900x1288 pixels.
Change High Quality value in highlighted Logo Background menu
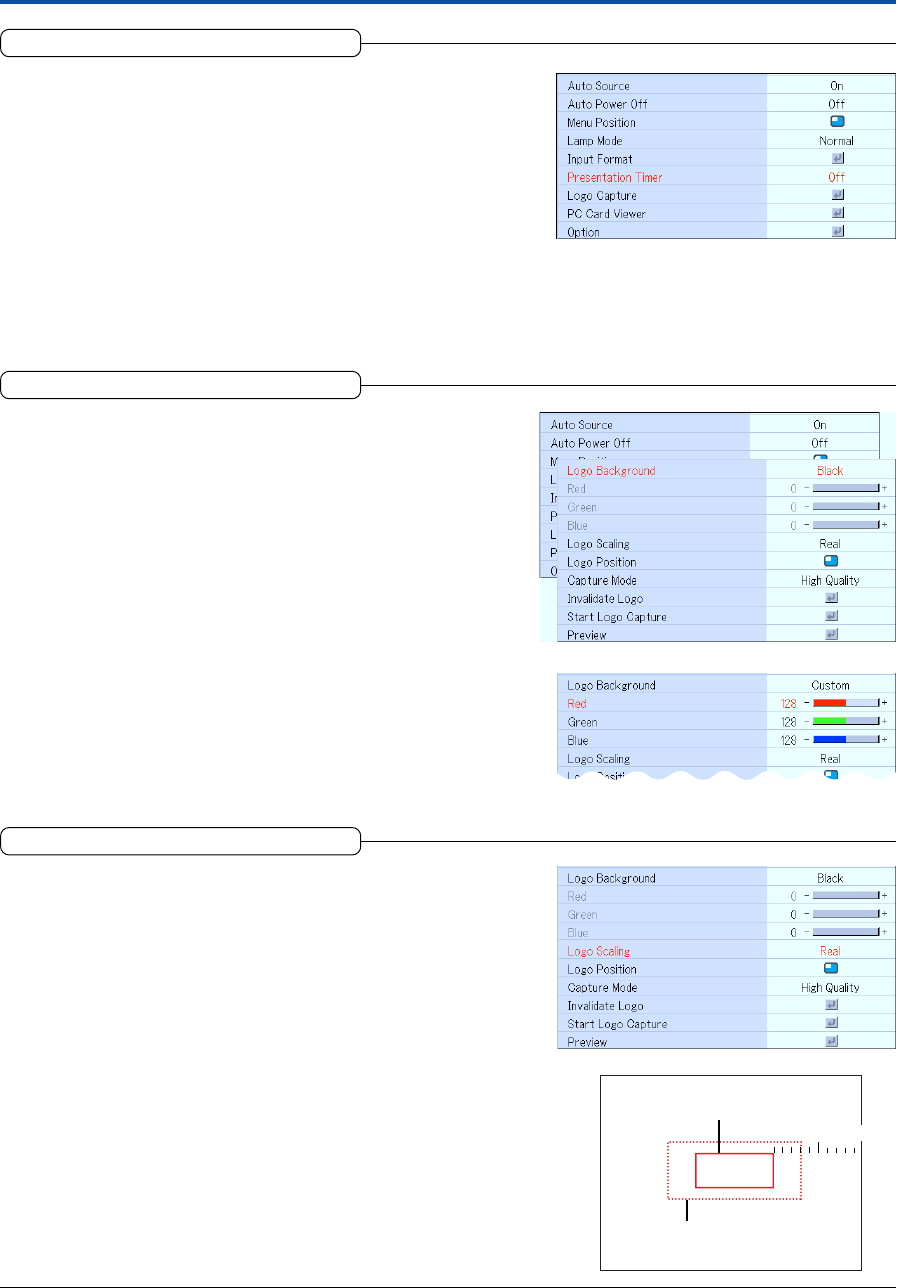pos(830,580)
